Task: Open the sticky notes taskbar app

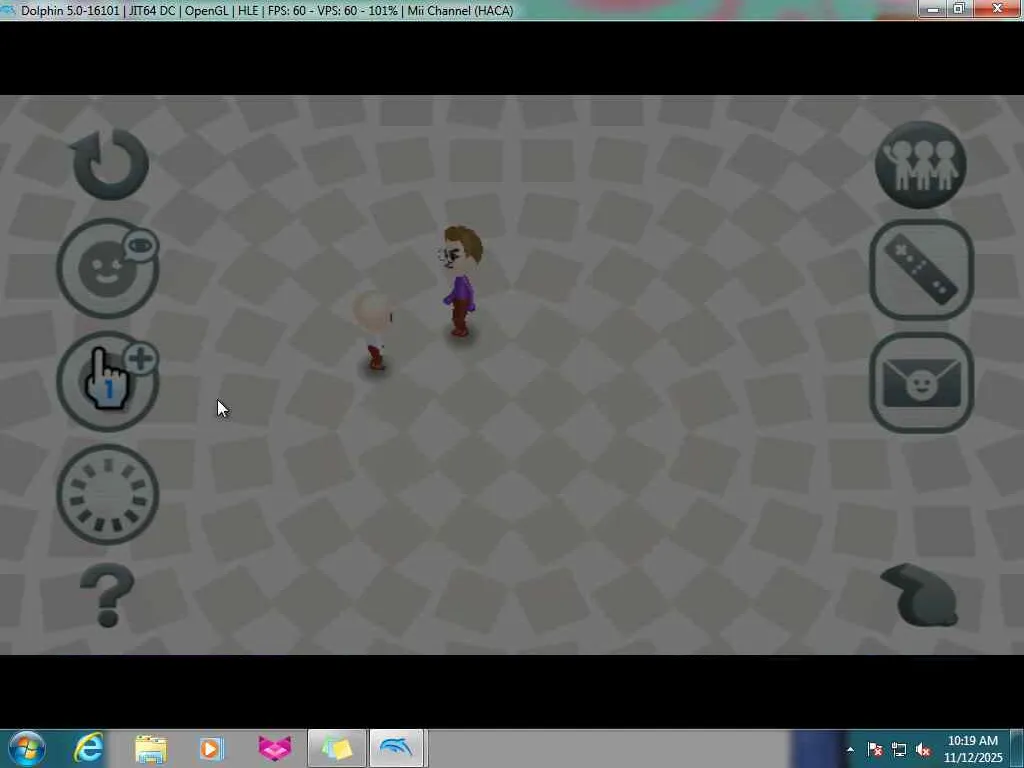Action: (336, 748)
